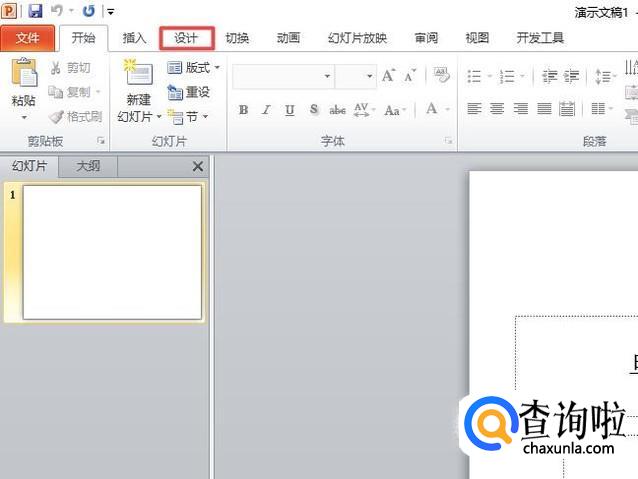Expand the 新建幻灯片 New Slide dropdown arrow
The image size is (638, 479).
pos(159,117)
